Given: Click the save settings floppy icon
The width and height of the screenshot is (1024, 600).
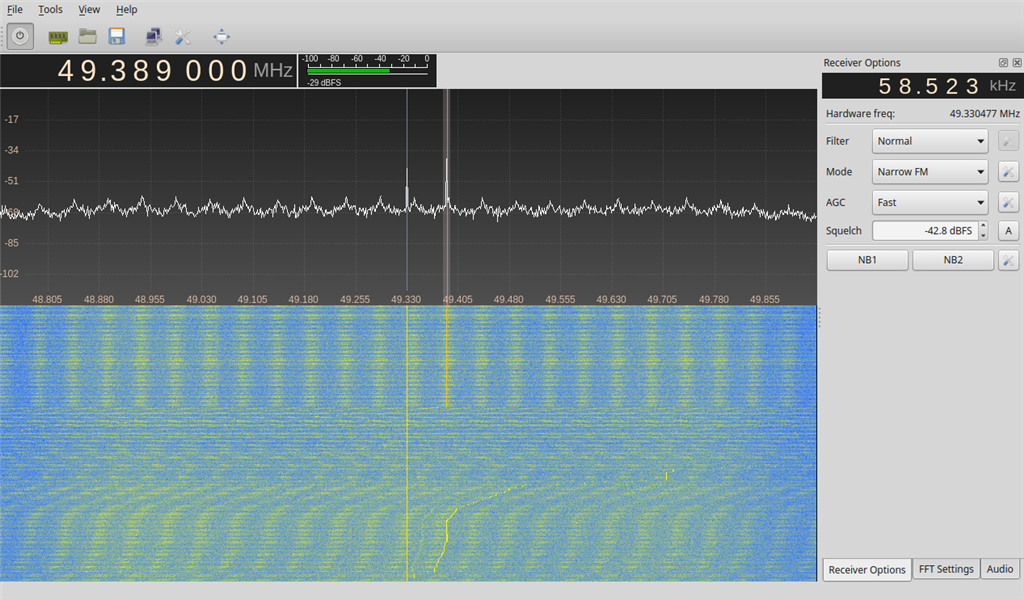Looking at the screenshot, I should [x=116, y=37].
